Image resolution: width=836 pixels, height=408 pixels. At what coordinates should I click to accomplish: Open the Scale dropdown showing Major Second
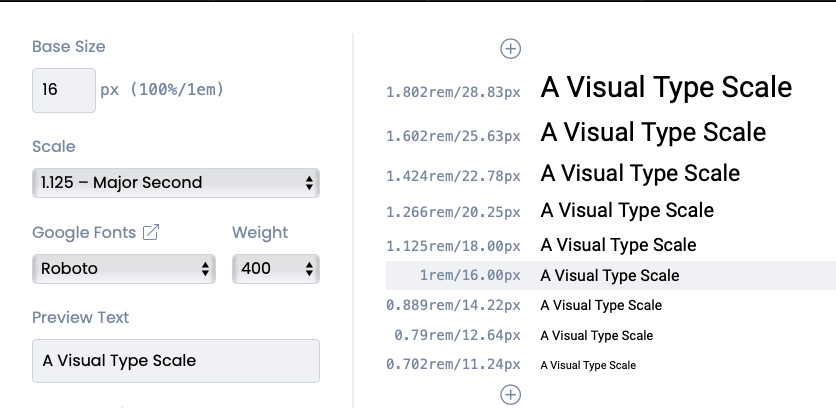click(176, 183)
